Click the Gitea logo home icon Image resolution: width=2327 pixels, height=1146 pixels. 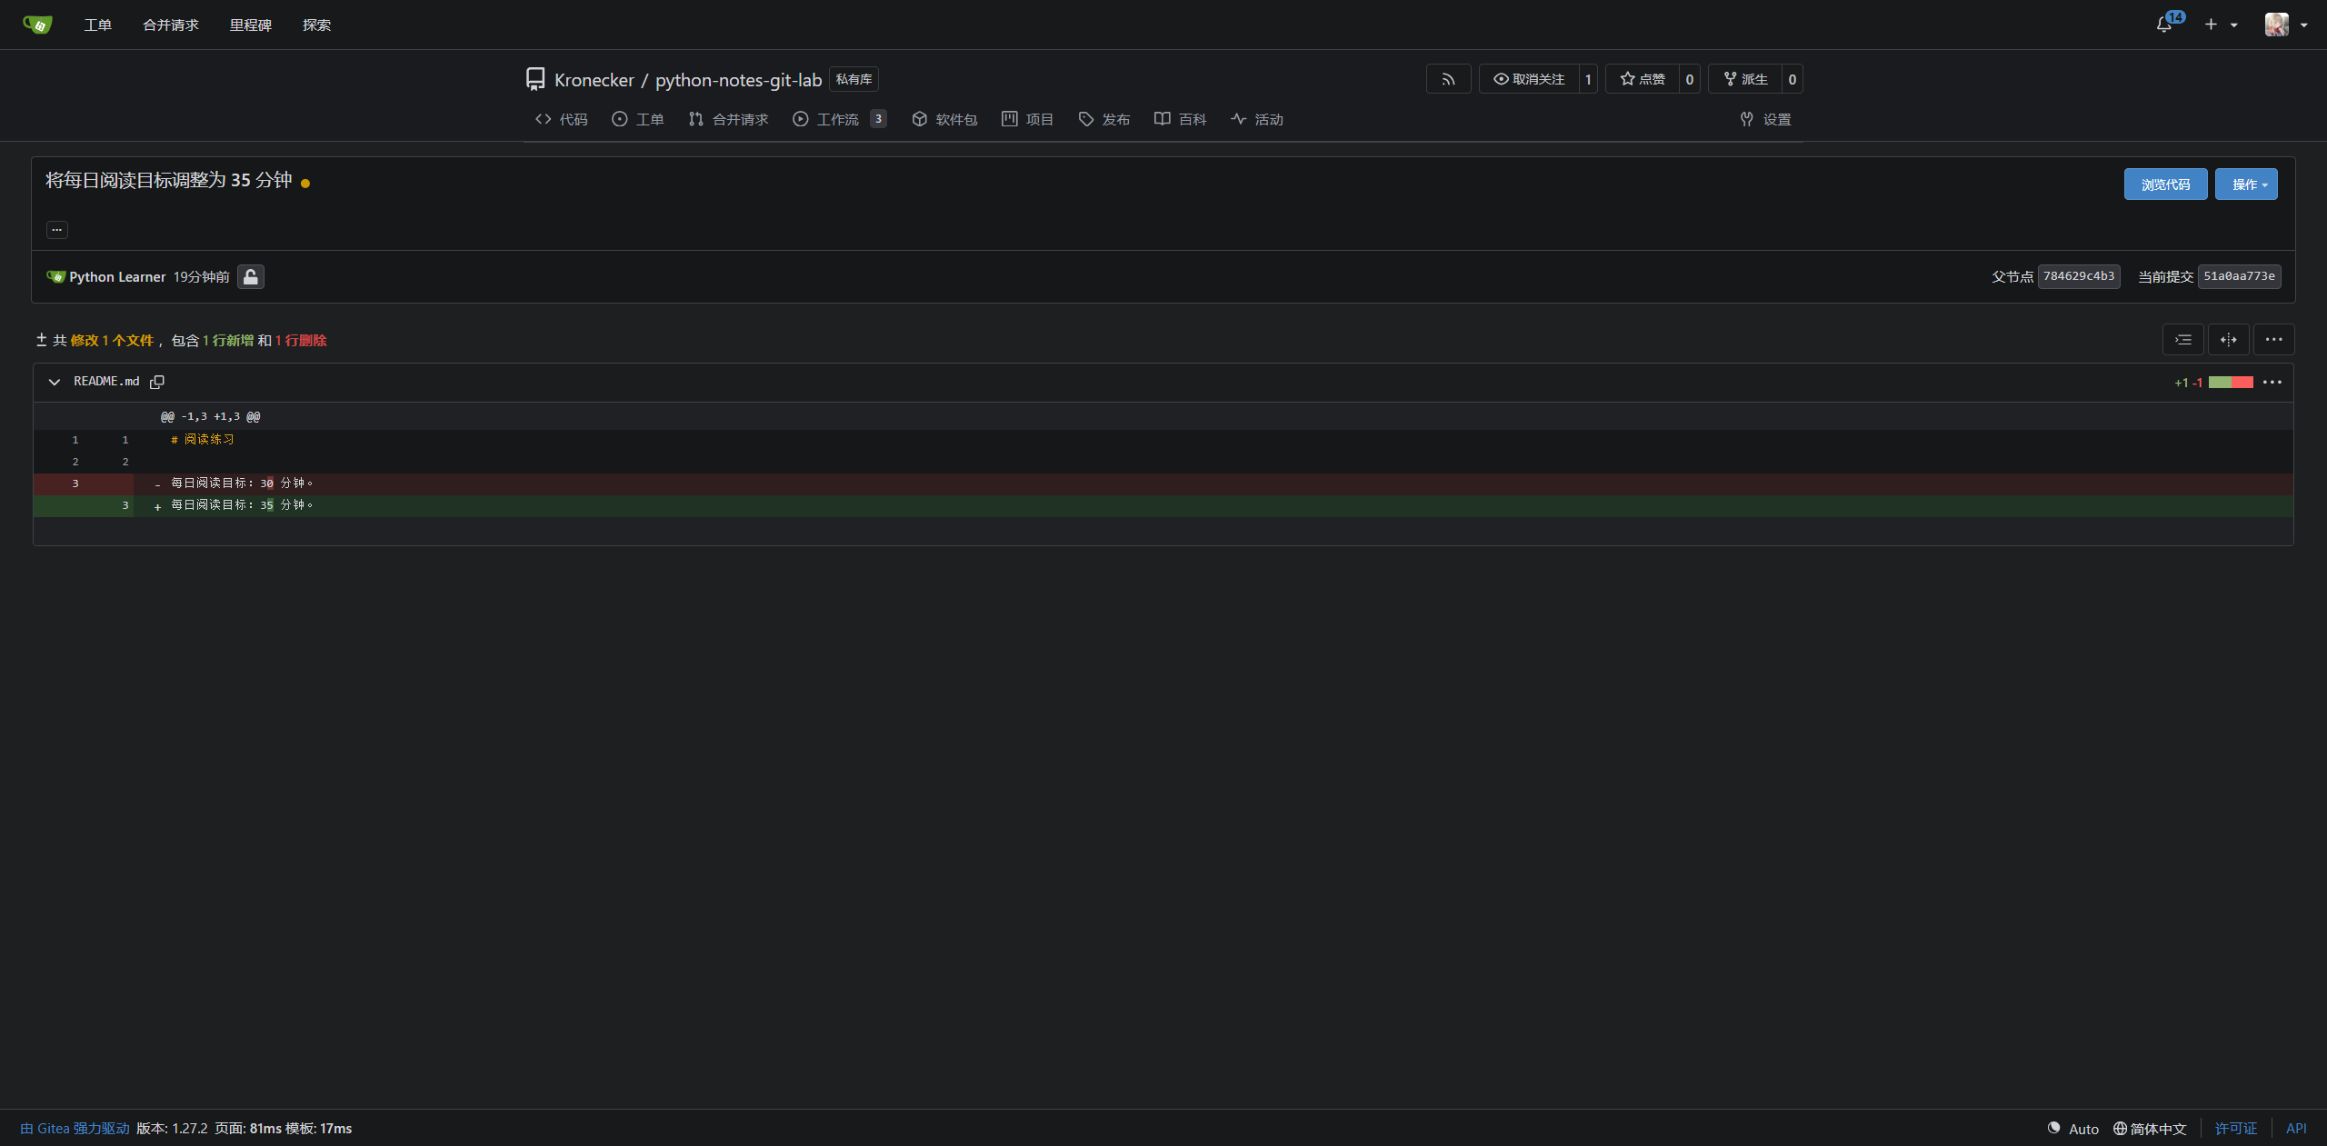tap(37, 24)
